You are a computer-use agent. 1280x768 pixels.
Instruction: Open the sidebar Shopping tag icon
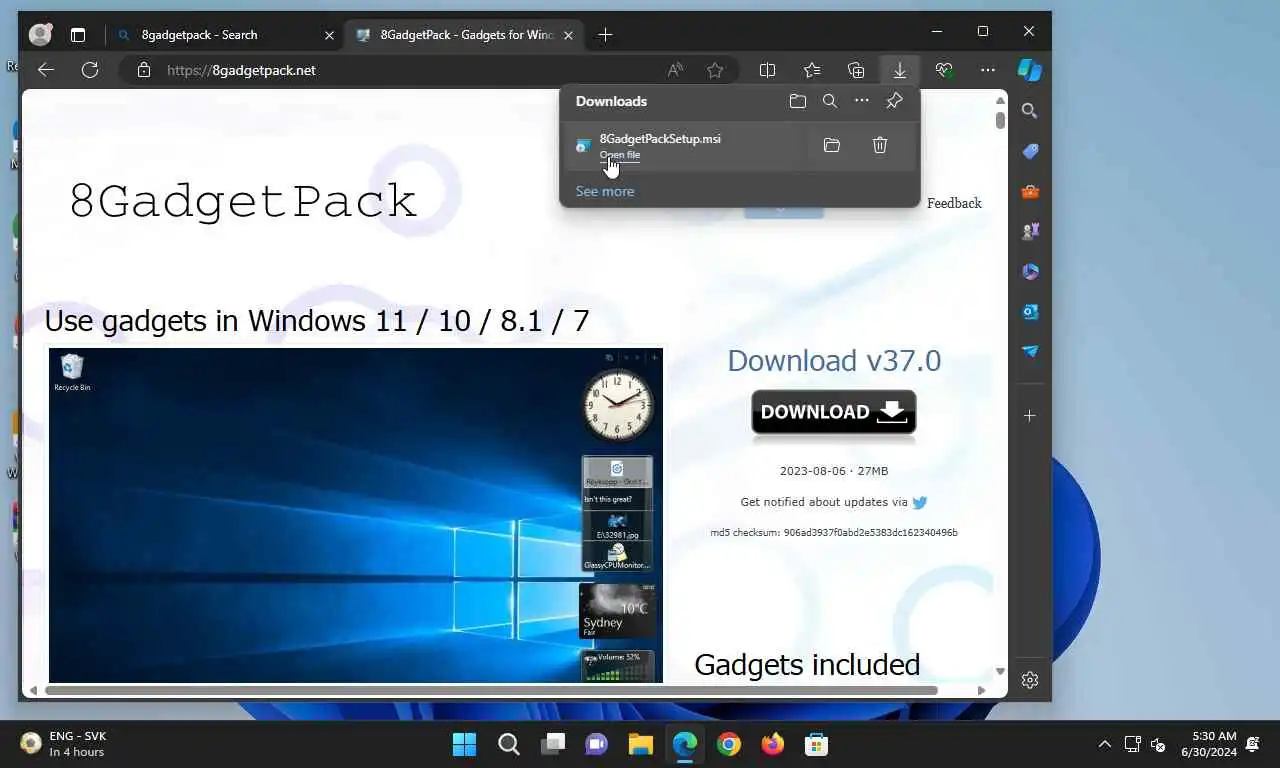pyautogui.click(x=1030, y=151)
